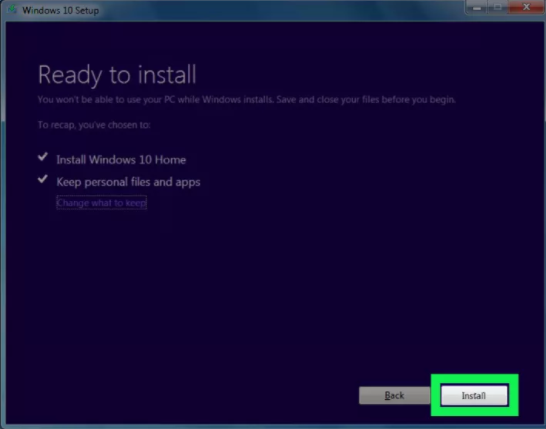This screenshot has height=429, width=546.
Task: Go back with the Back button
Action: [x=394, y=395]
